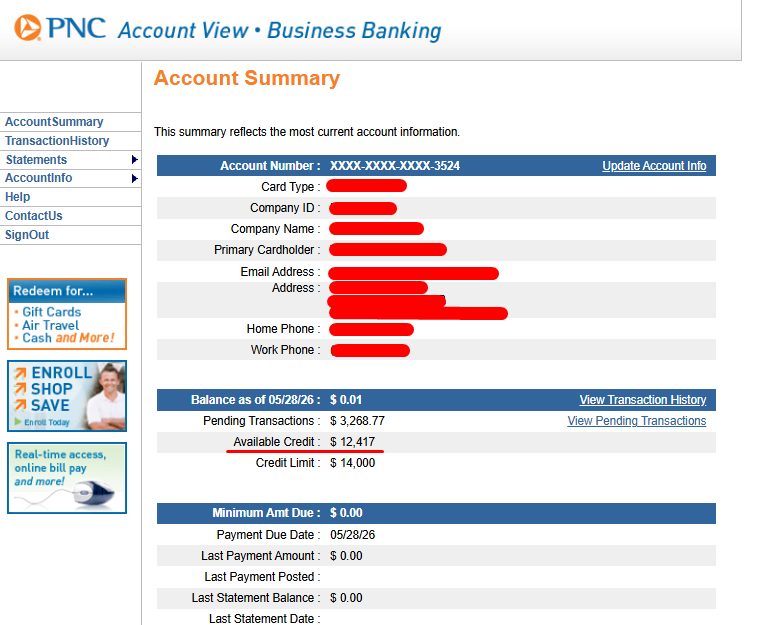The image size is (770, 625).
Task: Select account number XXXX-XXXX-XXXX-3524
Action: pos(395,166)
